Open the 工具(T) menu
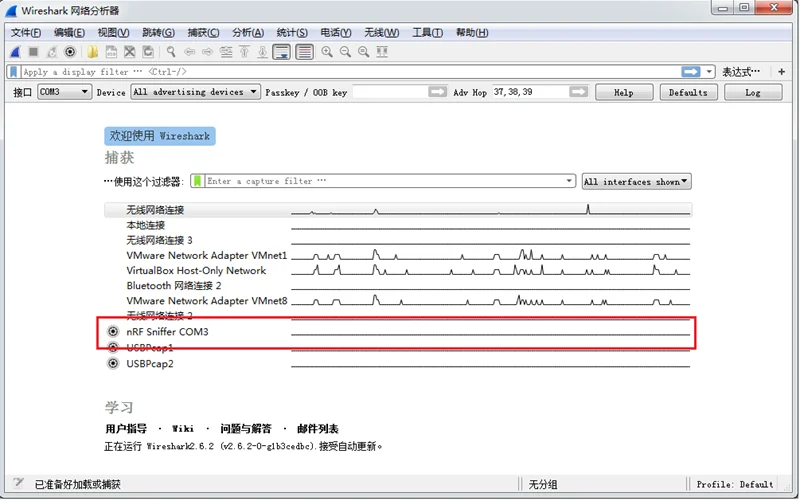 (428, 33)
